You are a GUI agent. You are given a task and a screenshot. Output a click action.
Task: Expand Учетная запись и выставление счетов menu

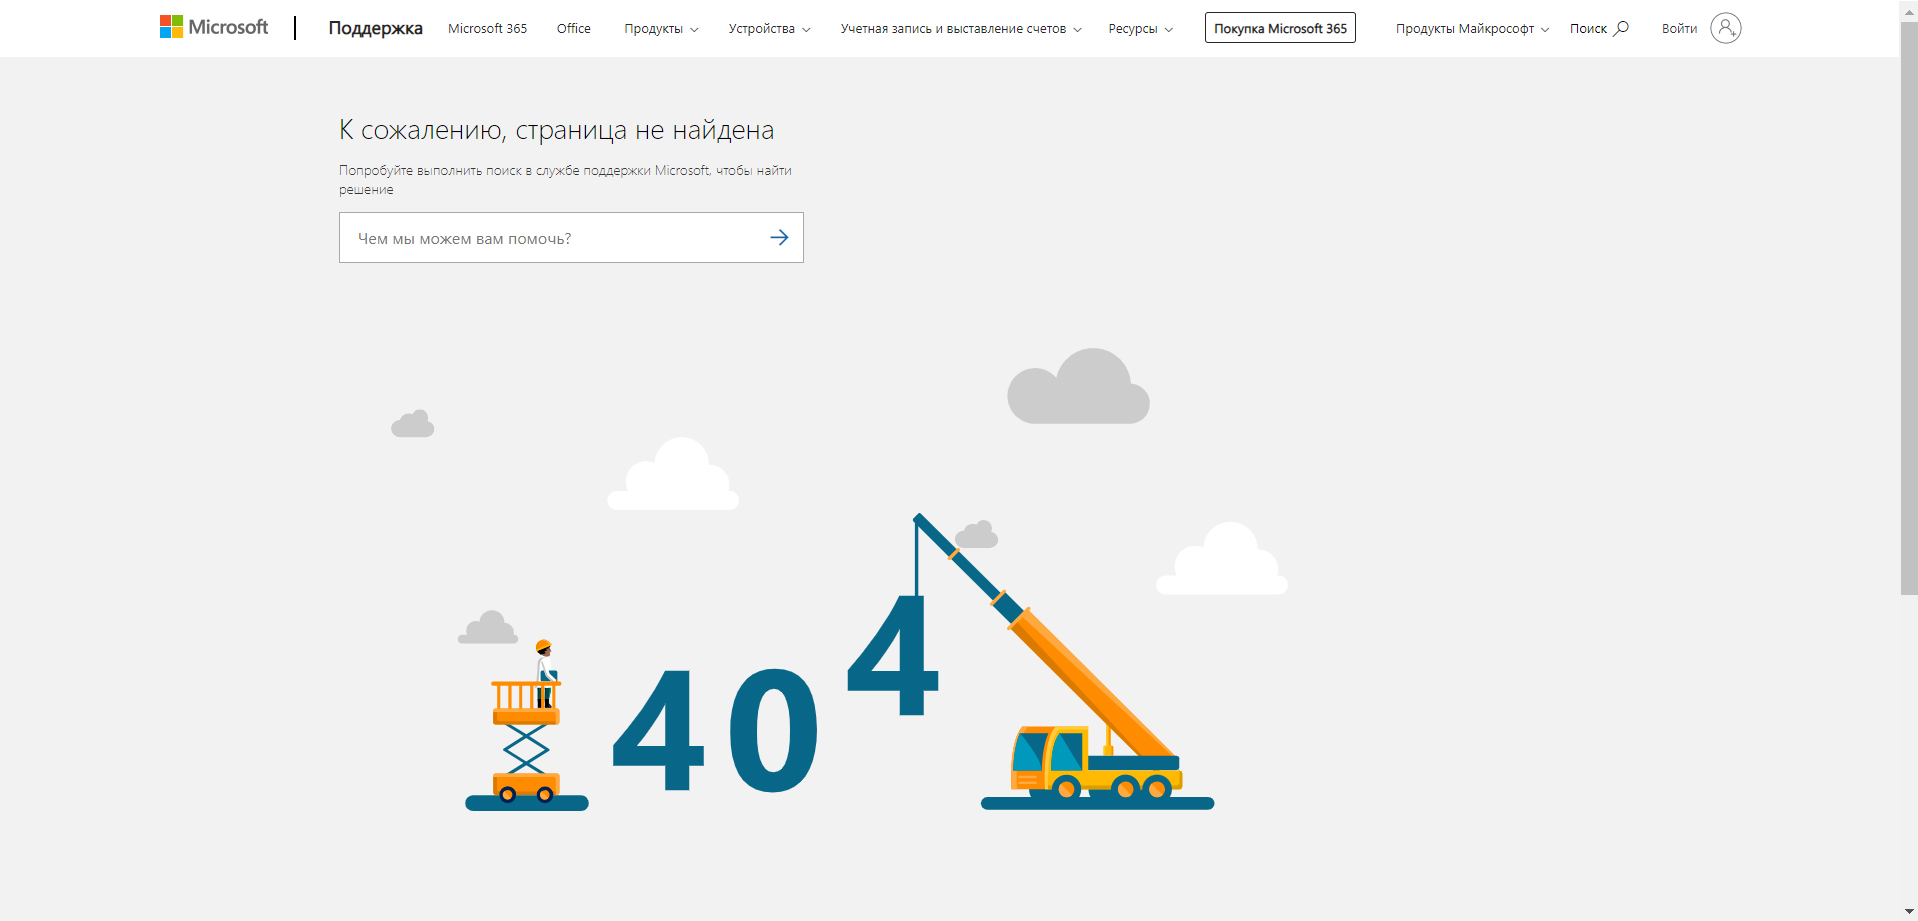960,28
